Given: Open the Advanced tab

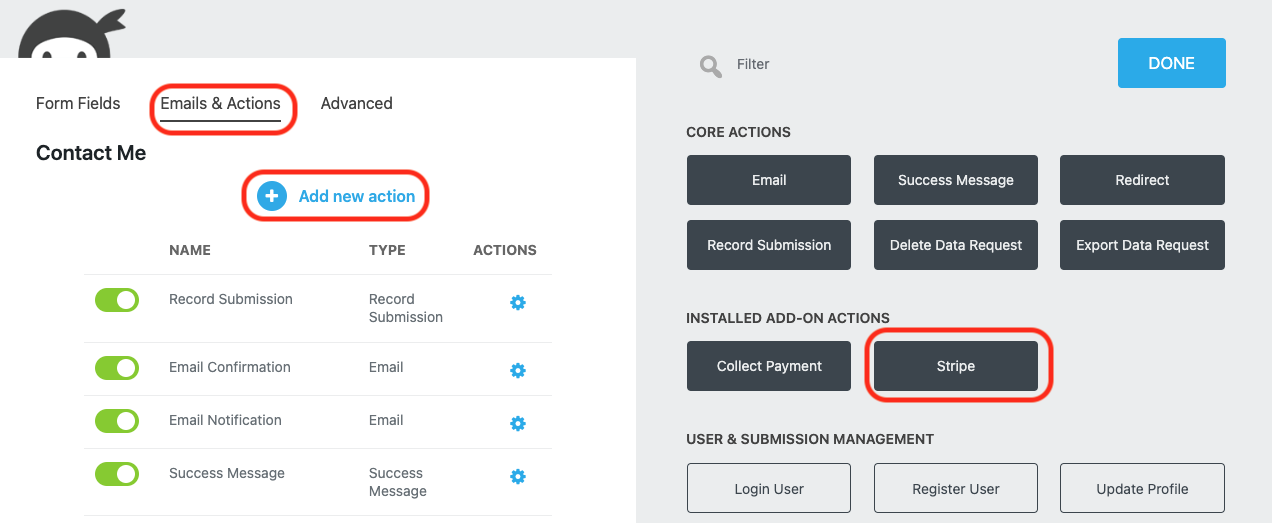Looking at the screenshot, I should pos(356,103).
